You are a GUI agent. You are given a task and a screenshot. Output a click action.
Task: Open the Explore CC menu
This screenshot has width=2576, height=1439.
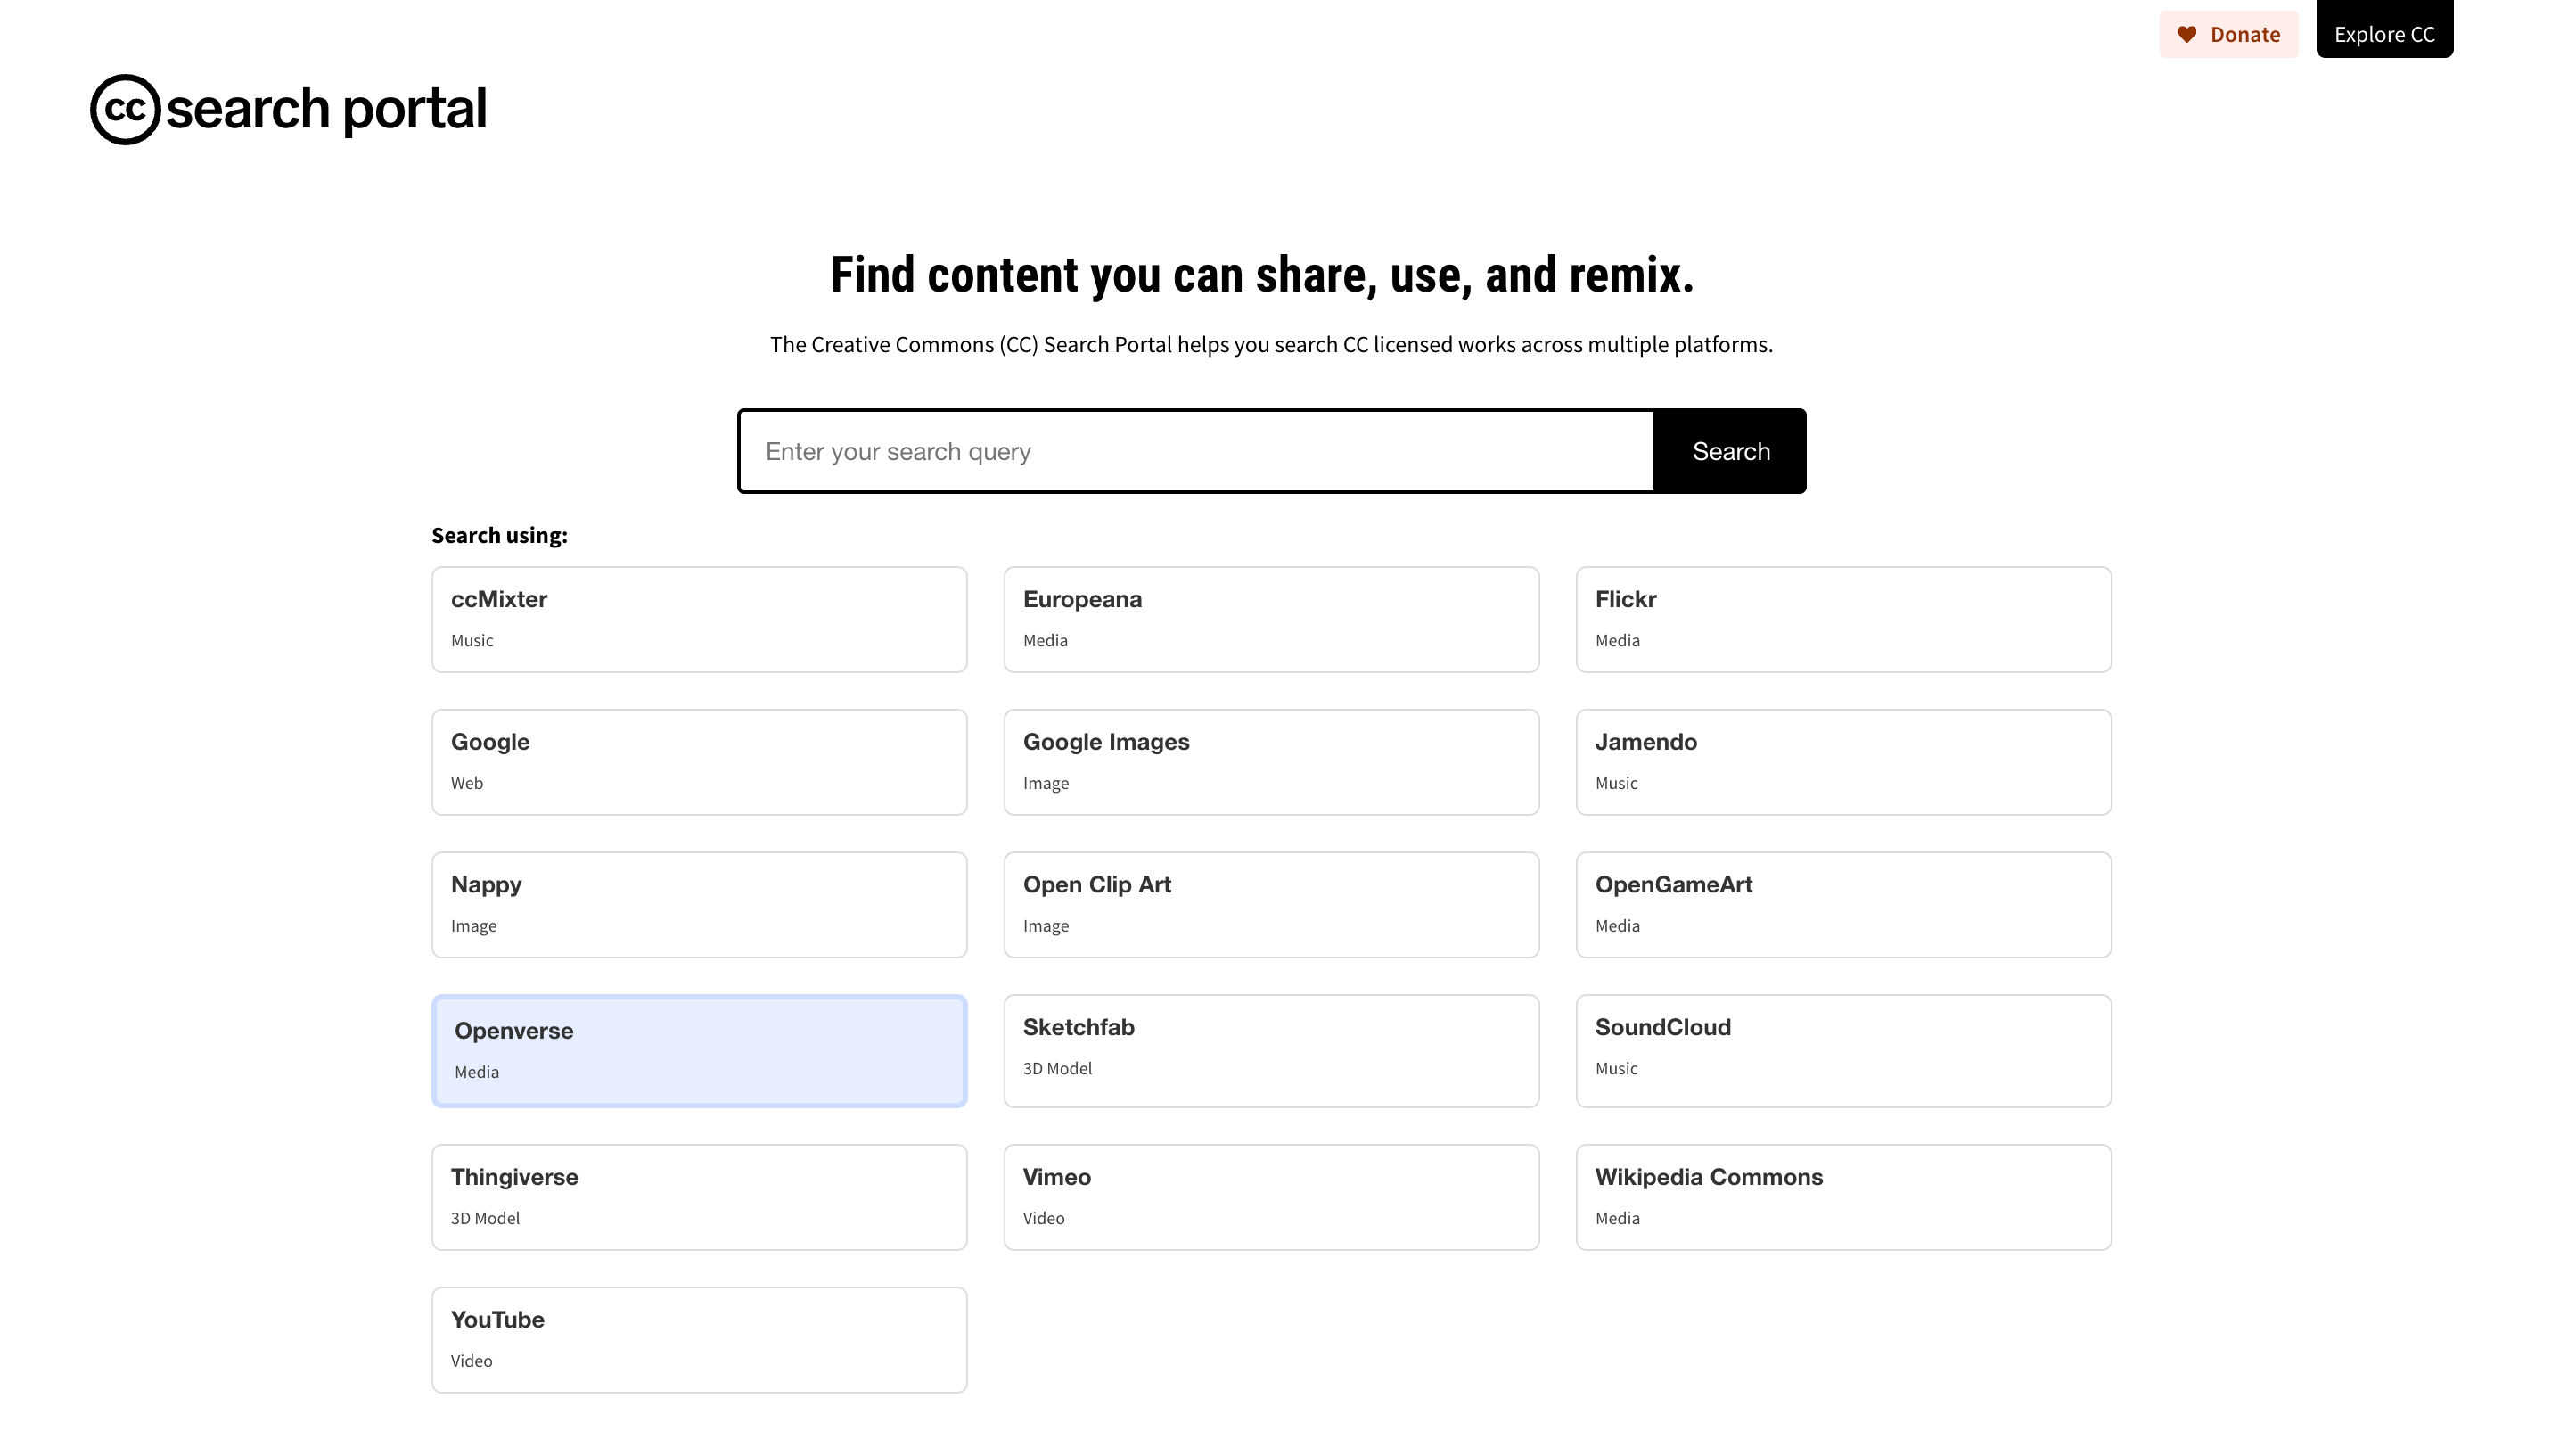(x=2384, y=29)
